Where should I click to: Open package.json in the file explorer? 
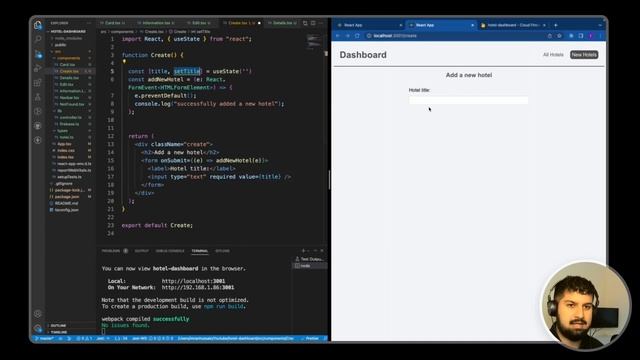coord(67,197)
